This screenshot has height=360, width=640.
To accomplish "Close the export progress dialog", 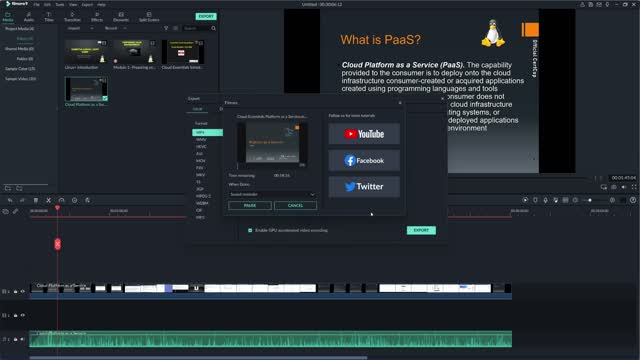I will point(400,102).
